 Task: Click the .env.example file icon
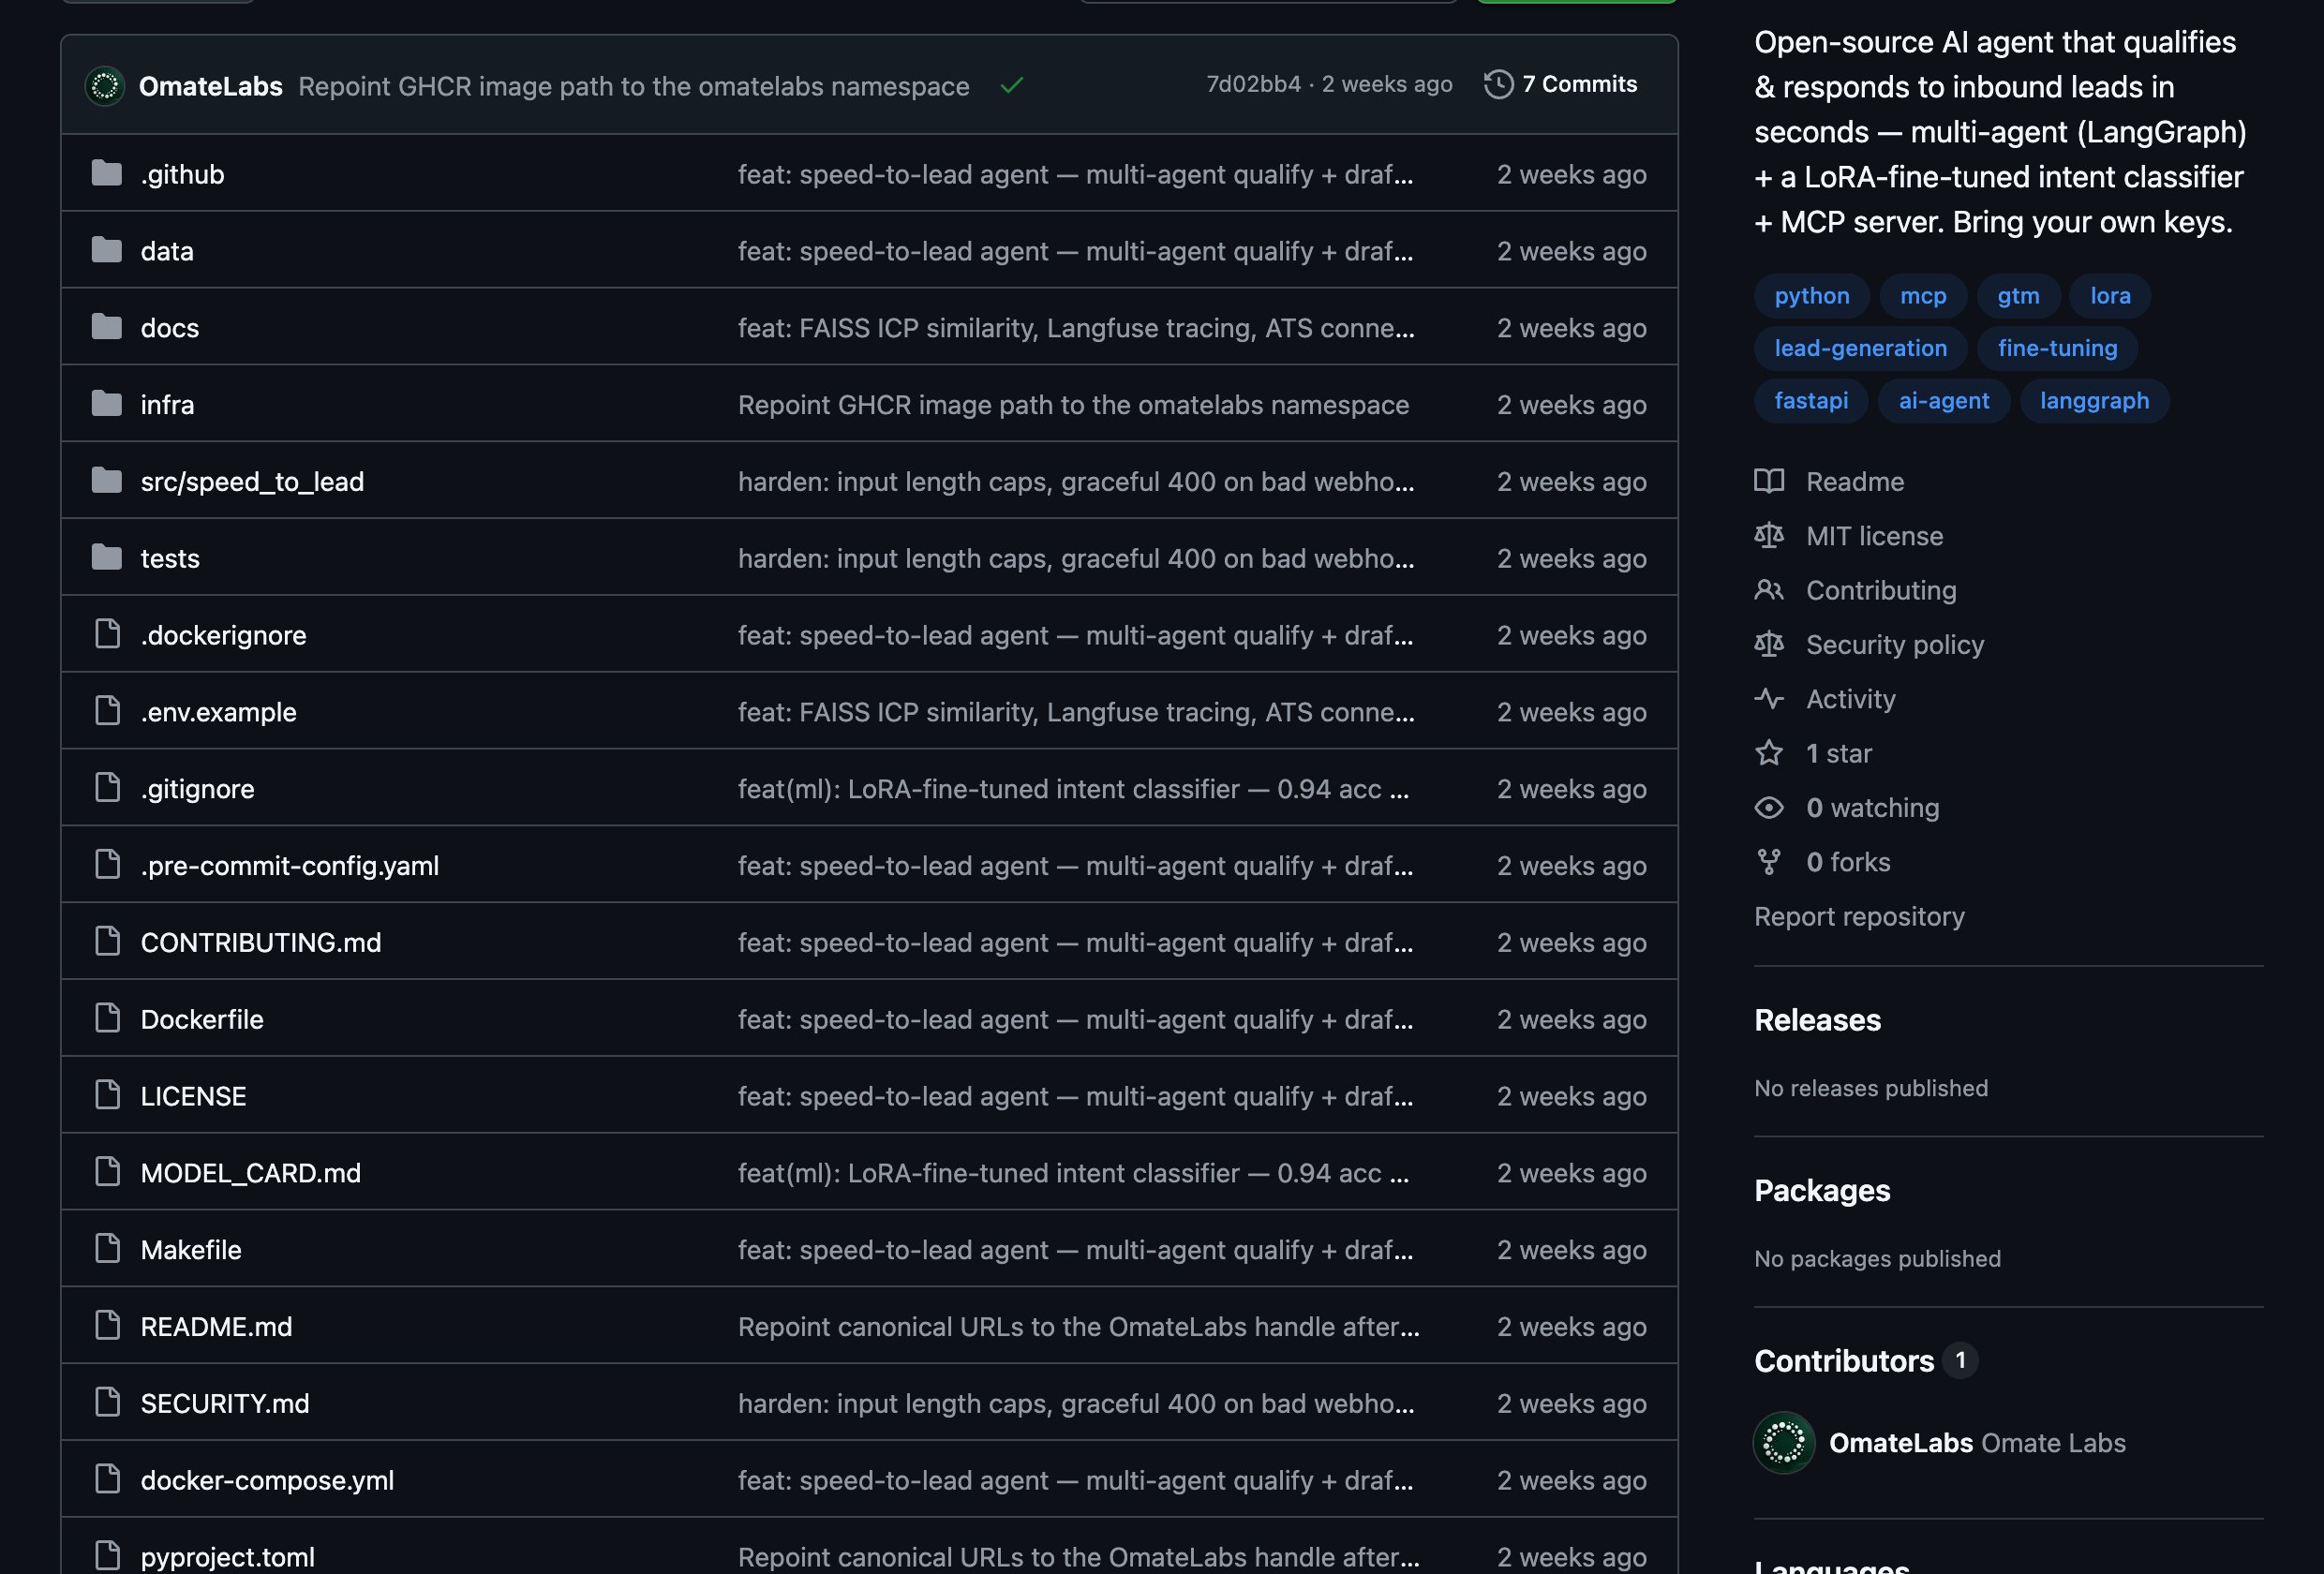[x=107, y=711]
